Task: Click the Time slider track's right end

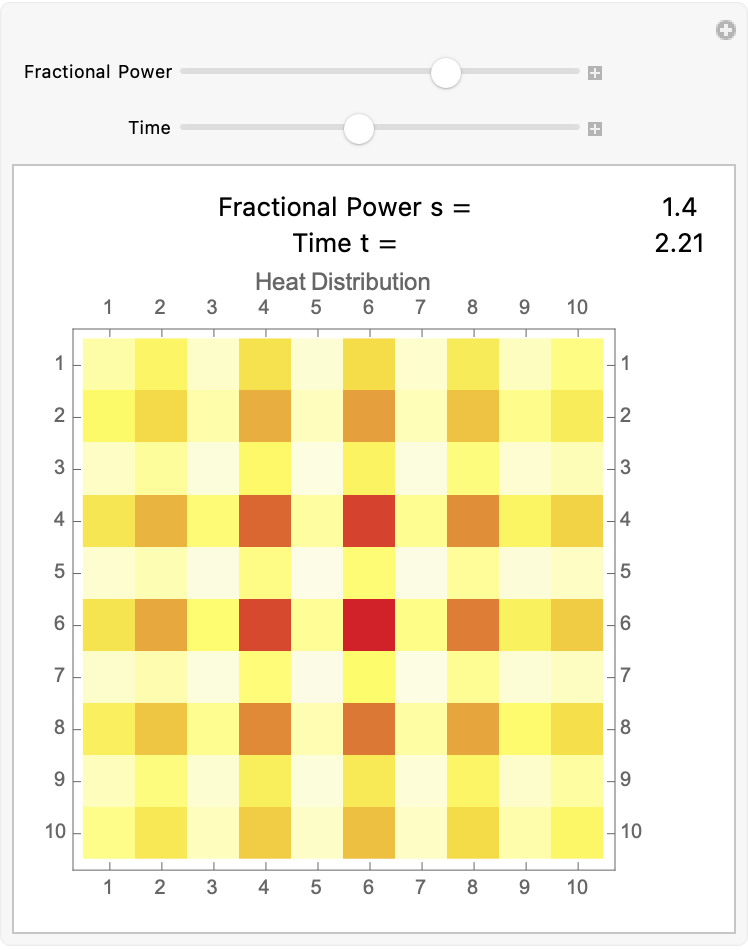Action: [576, 127]
